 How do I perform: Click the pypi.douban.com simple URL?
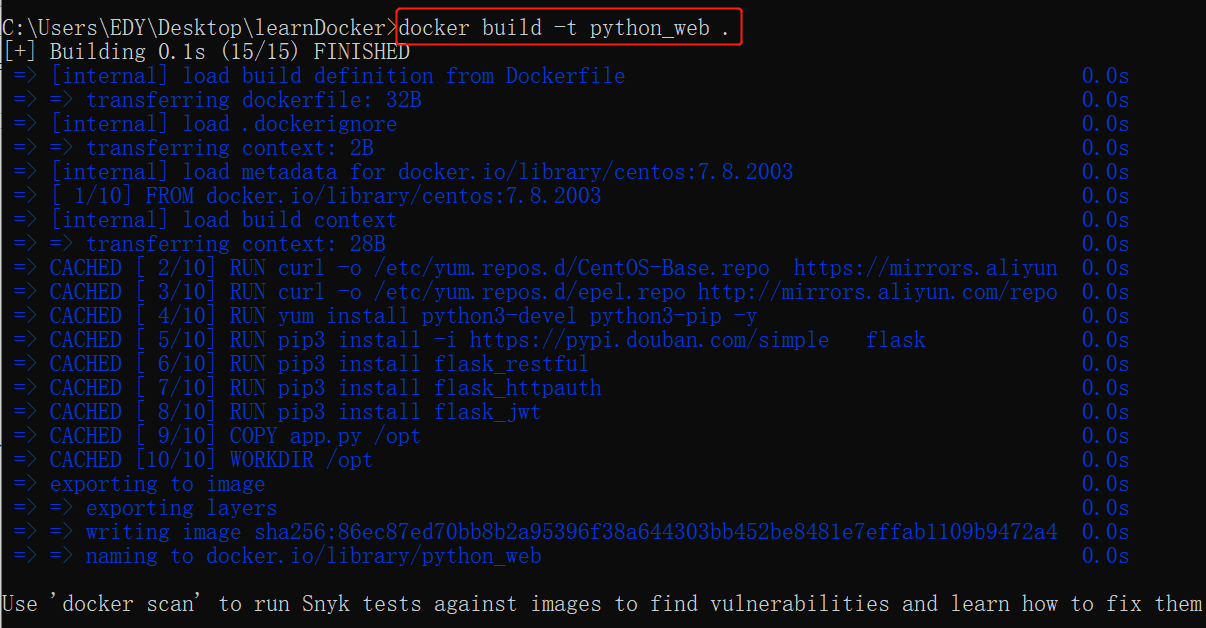tap(649, 340)
